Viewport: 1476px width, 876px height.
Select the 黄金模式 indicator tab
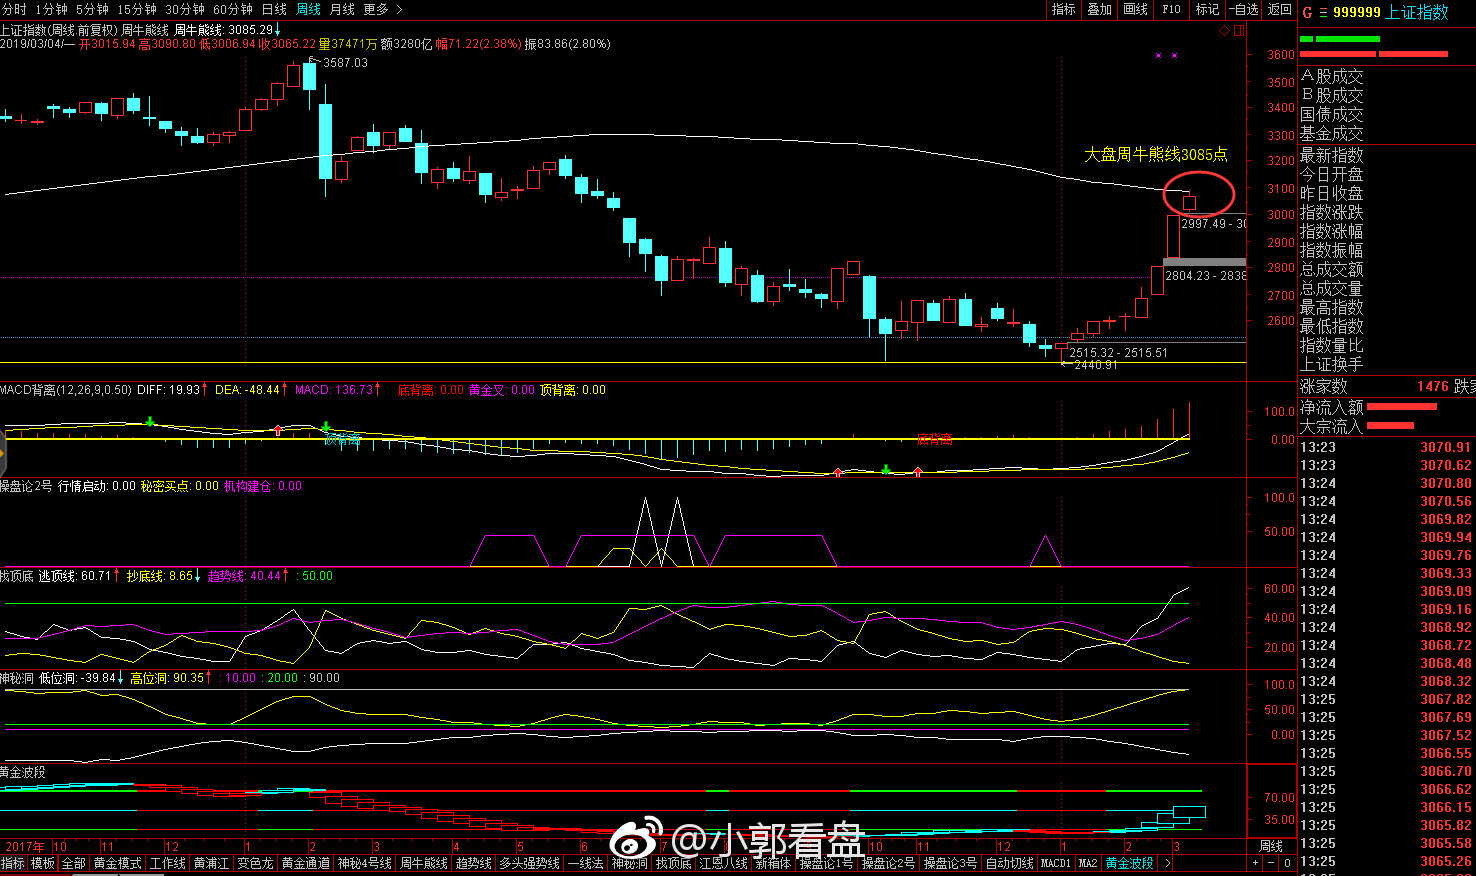117,863
